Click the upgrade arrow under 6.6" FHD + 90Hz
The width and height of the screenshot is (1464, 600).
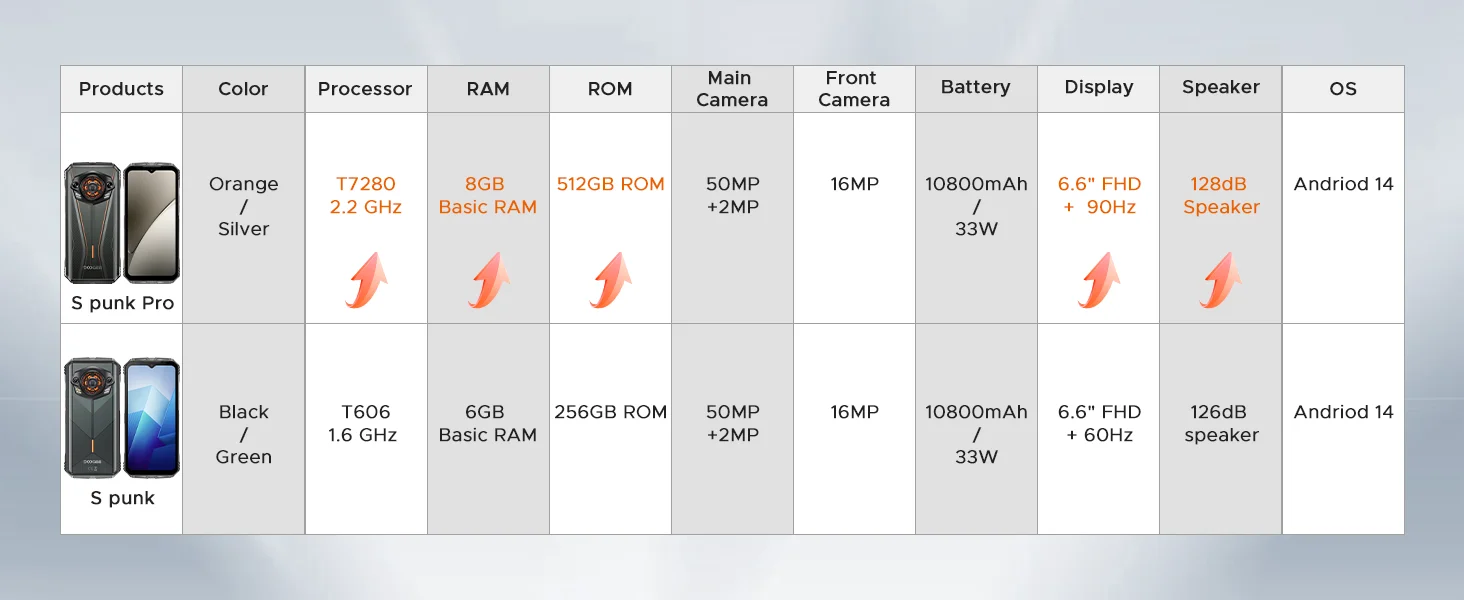coord(1098,280)
